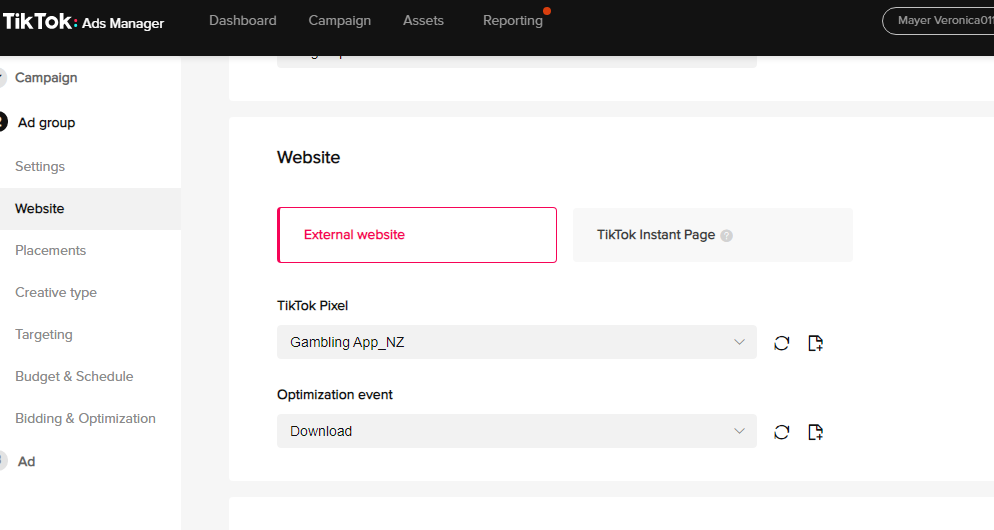Viewport: 994px width, 530px height.
Task: Open the Reporting menu
Action: (513, 20)
